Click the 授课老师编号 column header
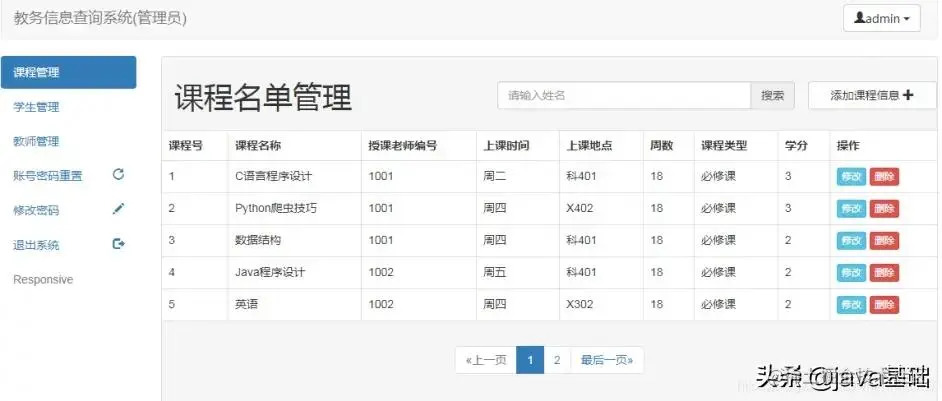The width and height of the screenshot is (942, 401). point(403,145)
